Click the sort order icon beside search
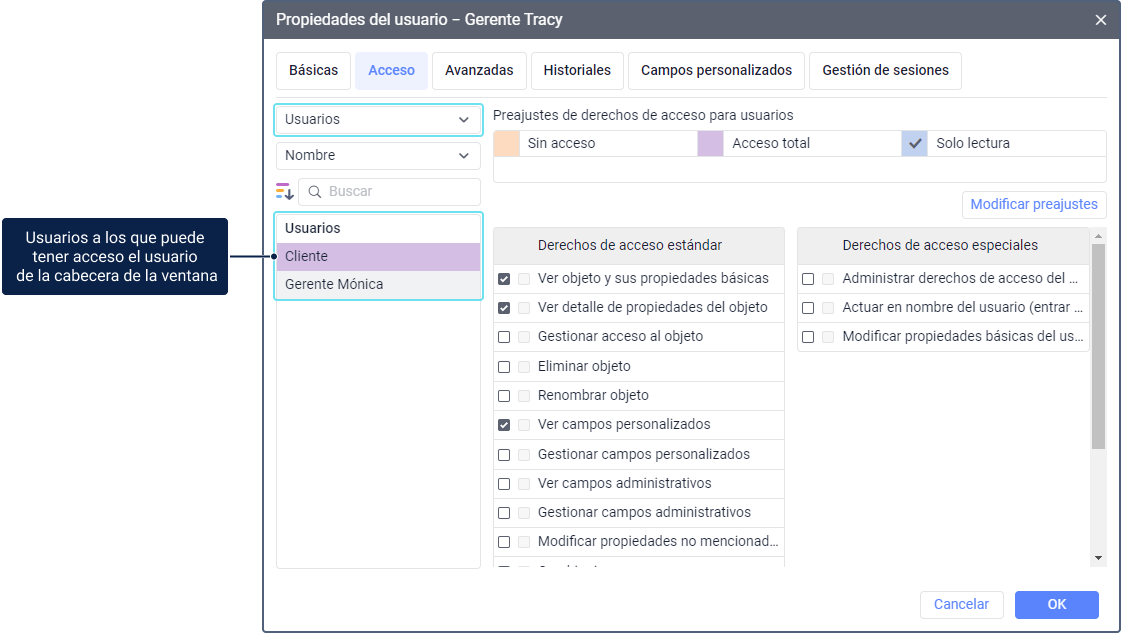This screenshot has width=1121, height=633. (285, 192)
